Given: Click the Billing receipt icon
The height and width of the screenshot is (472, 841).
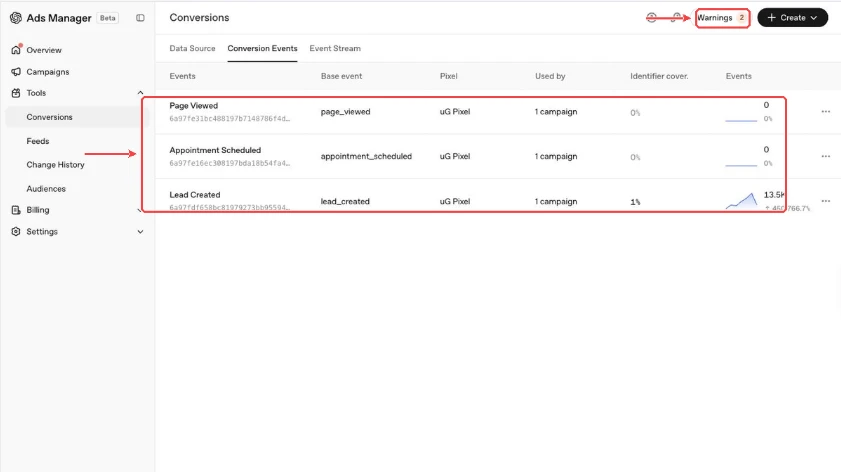Looking at the screenshot, I should 16,210.
